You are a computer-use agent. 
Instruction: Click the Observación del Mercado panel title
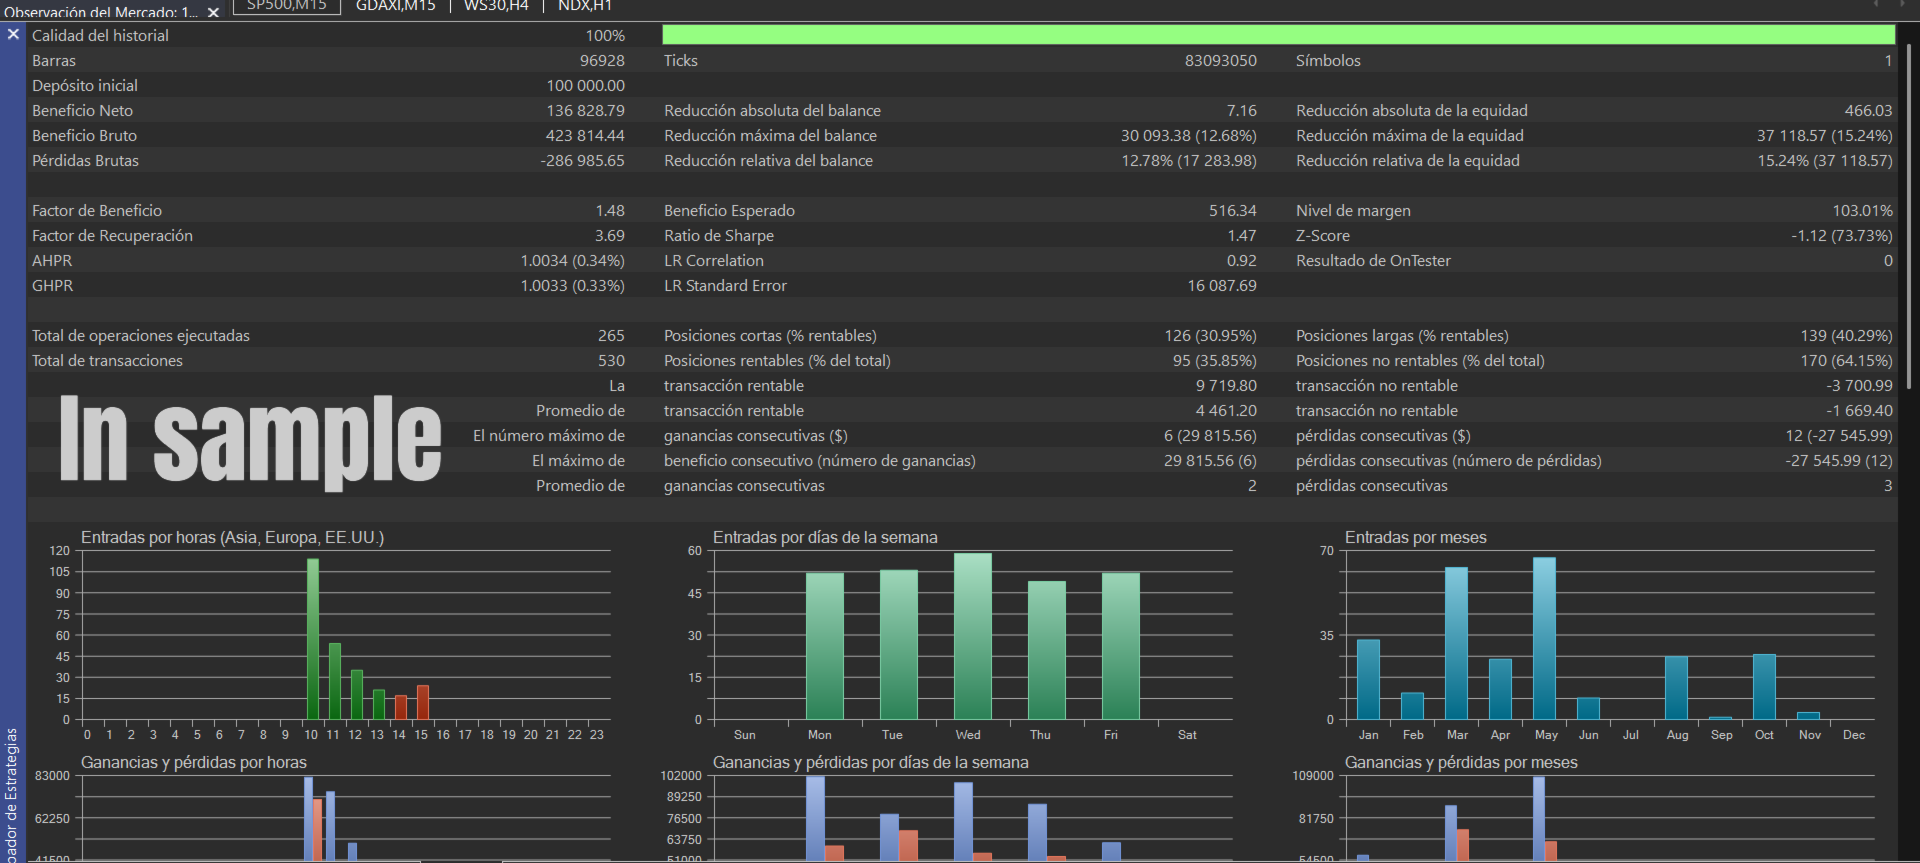click(x=100, y=13)
